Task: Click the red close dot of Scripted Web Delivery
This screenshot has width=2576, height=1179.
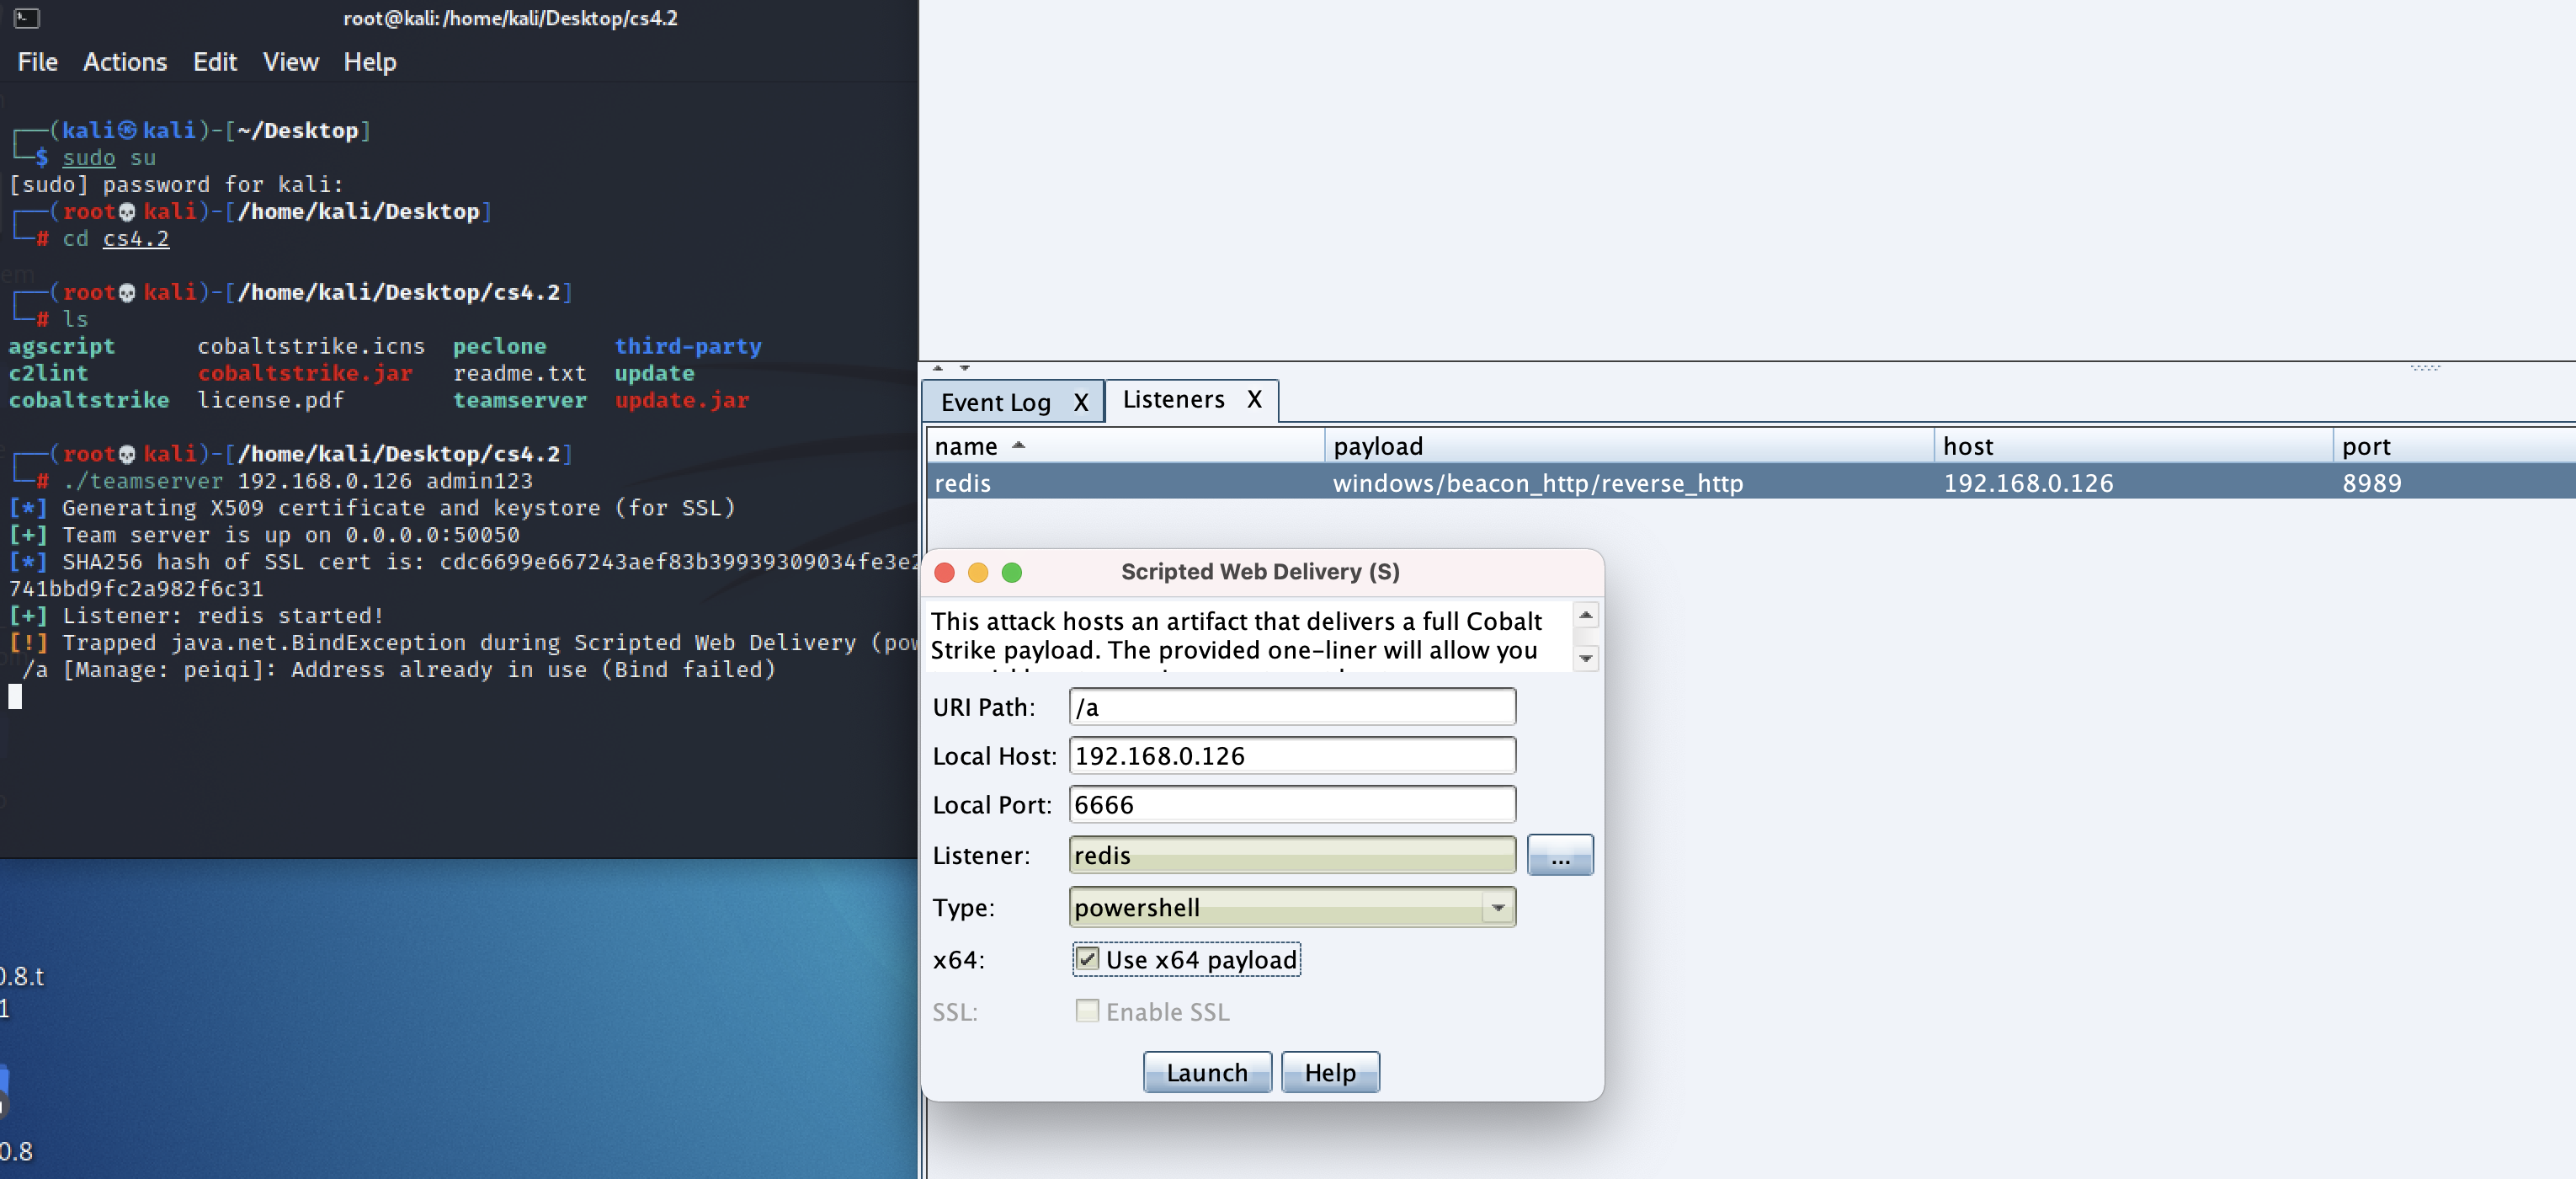Action: [944, 572]
